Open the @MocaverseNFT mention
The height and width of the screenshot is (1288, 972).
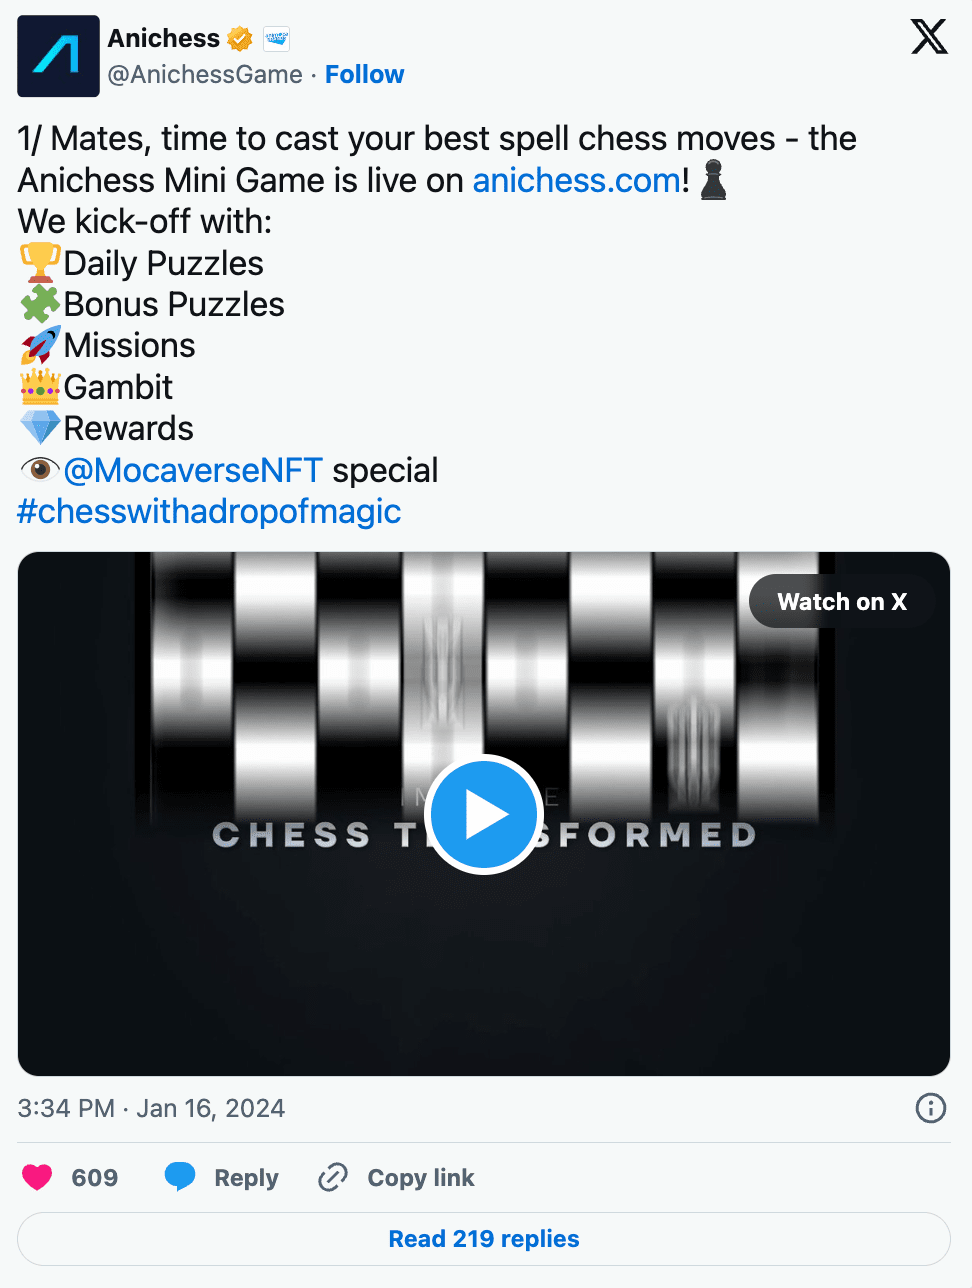193,470
